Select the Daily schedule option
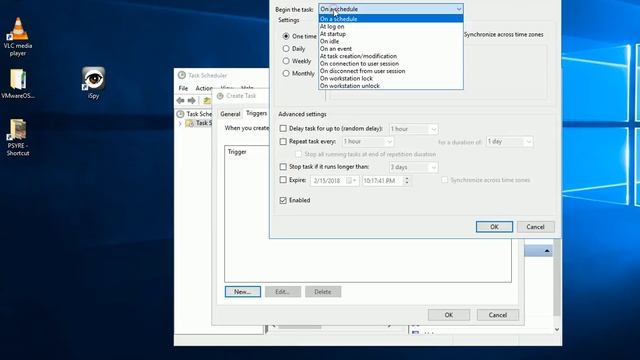640x360 pixels. 286,49
